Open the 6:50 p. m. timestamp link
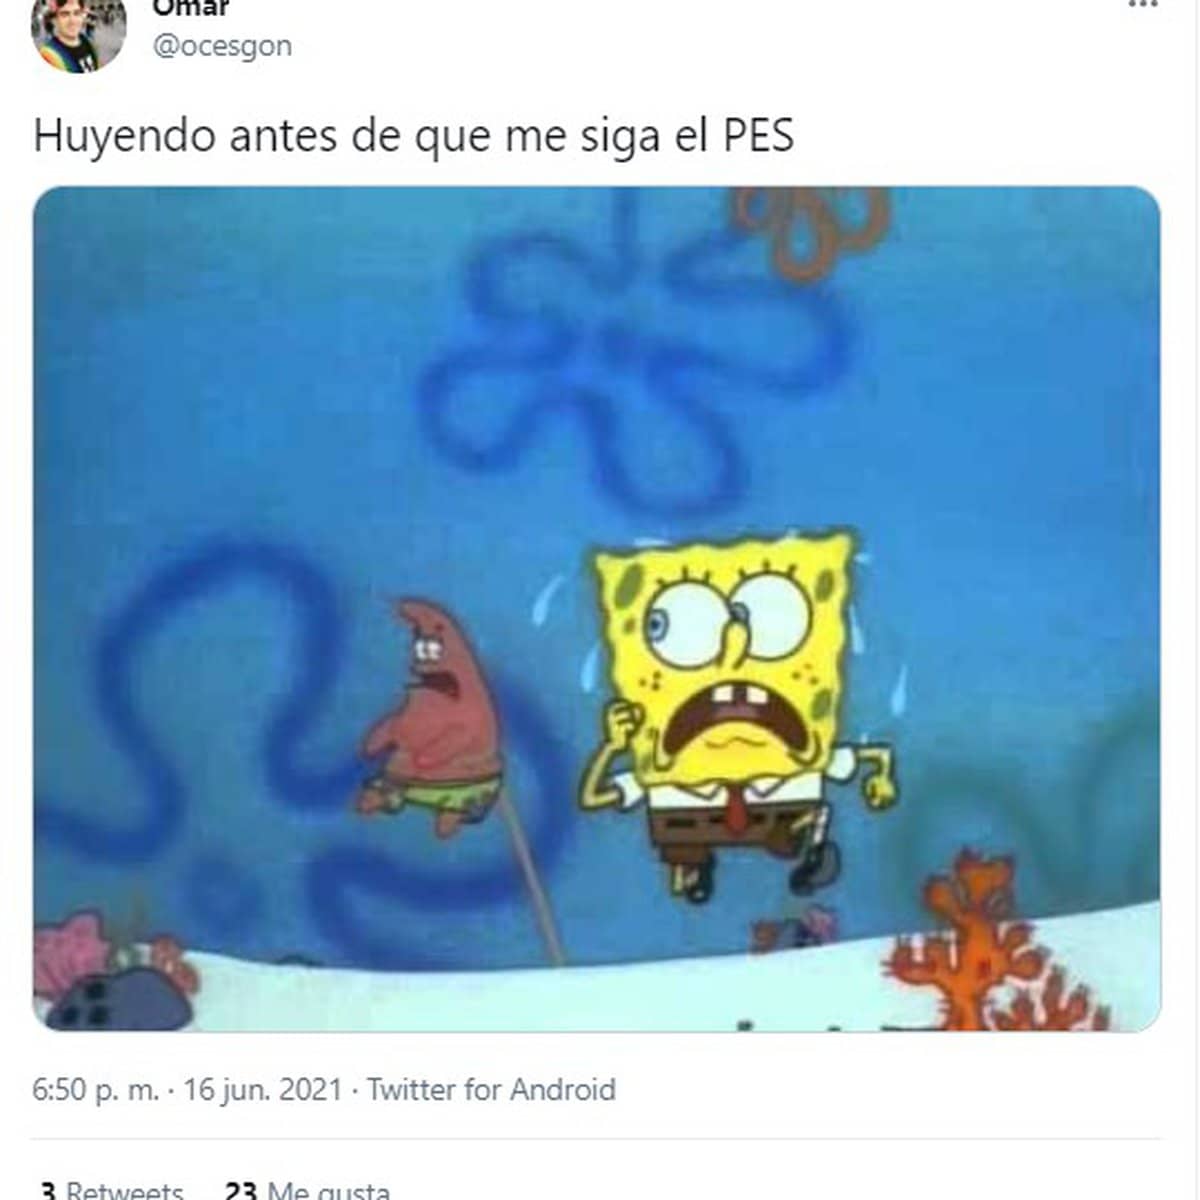The width and height of the screenshot is (1200, 1200). click(x=96, y=1089)
